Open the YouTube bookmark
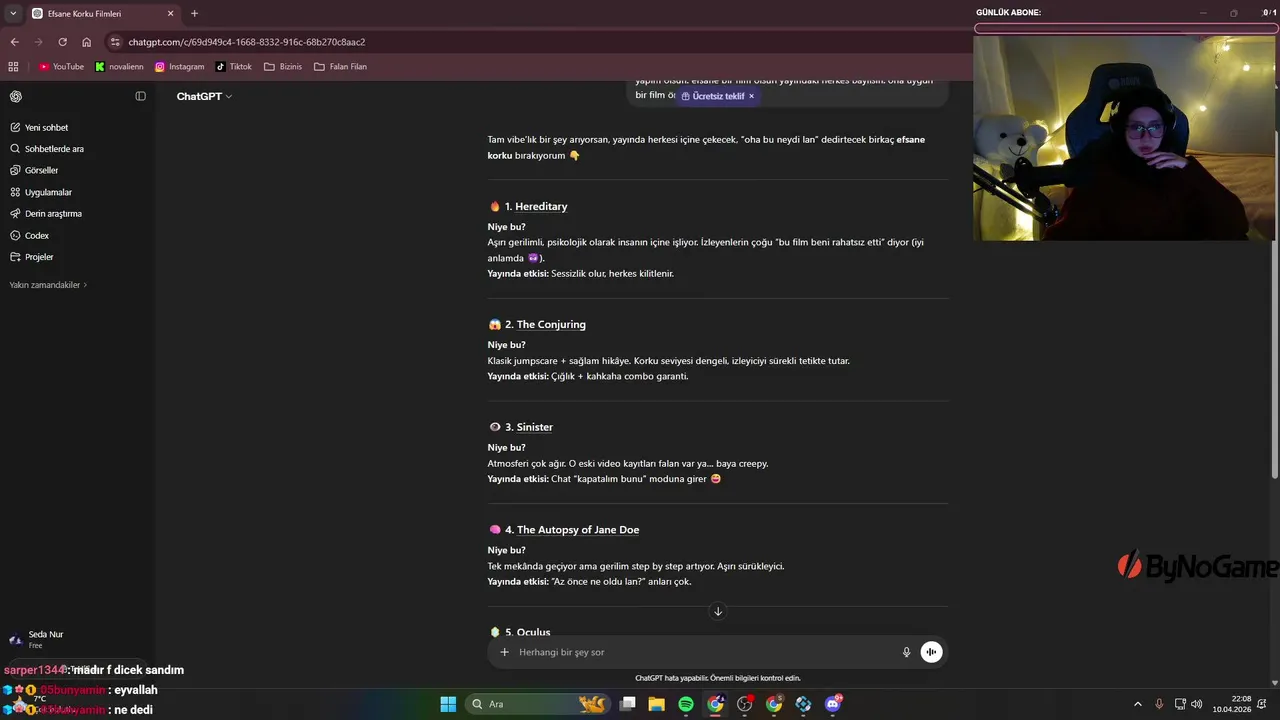The height and width of the screenshot is (720, 1280). tap(61, 67)
